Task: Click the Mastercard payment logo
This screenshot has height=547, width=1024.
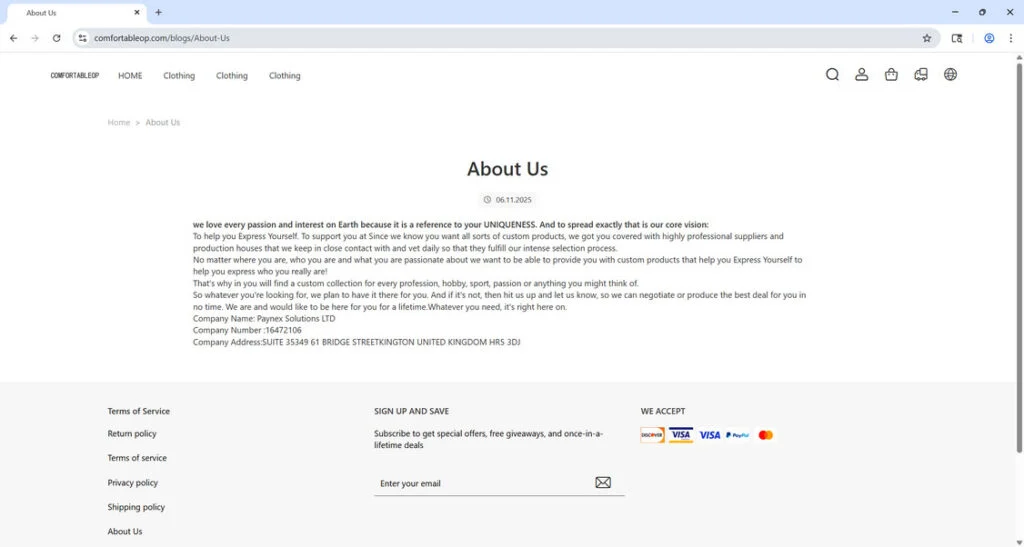Action: (765, 435)
